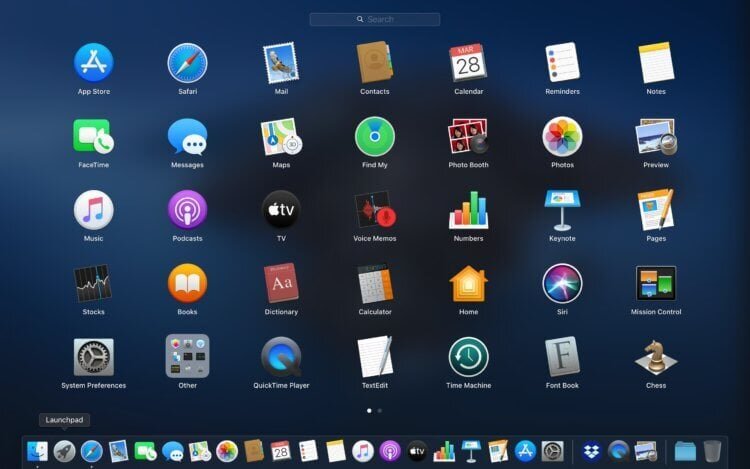Open the Trash in the Dock
Image resolution: width=750 pixels, height=469 pixels.
712,451
